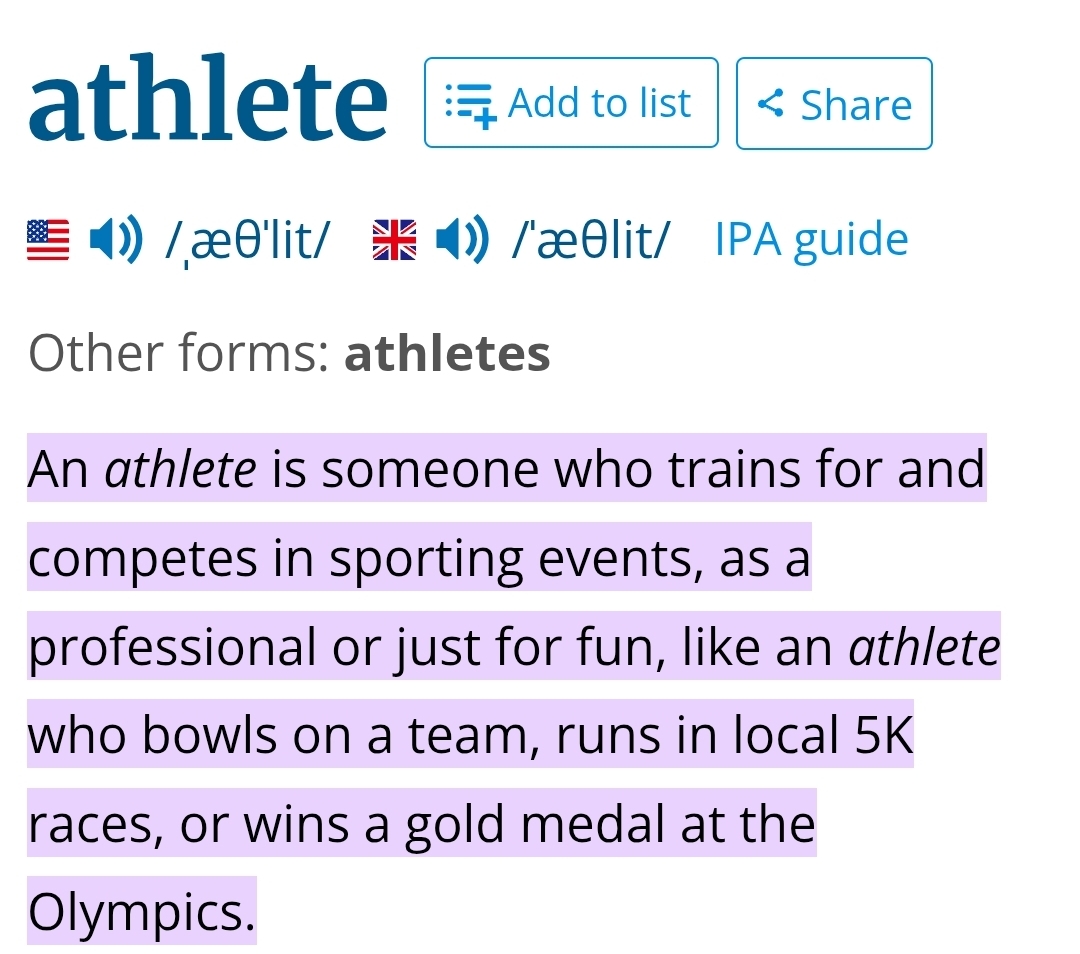Click the British flag icon
The height and width of the screenshot is (954, 1080).
pos(394,240)
